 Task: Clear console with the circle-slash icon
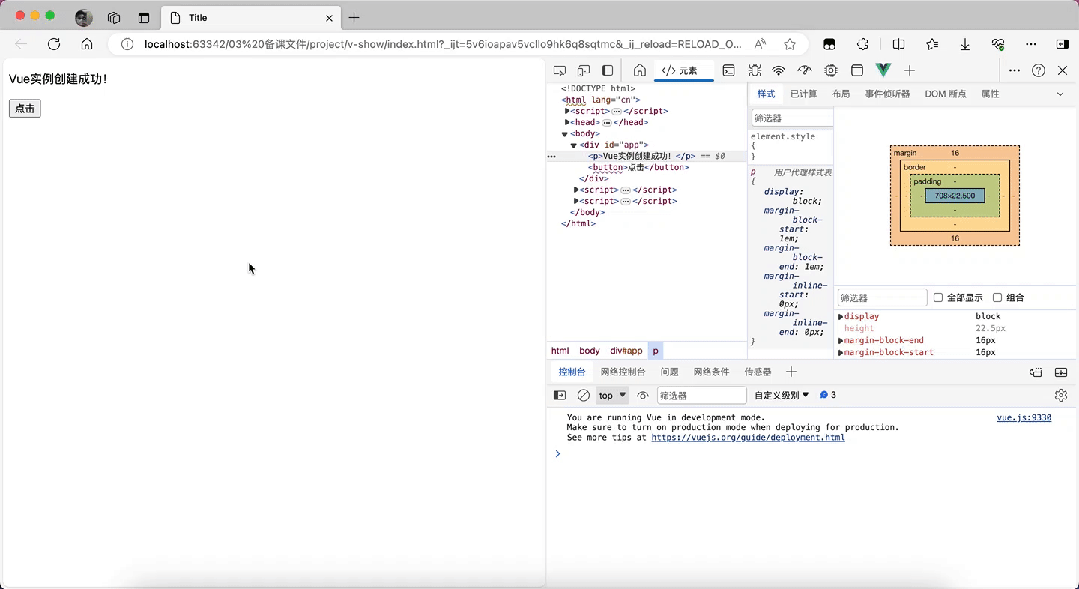click(x=584, y=395)
